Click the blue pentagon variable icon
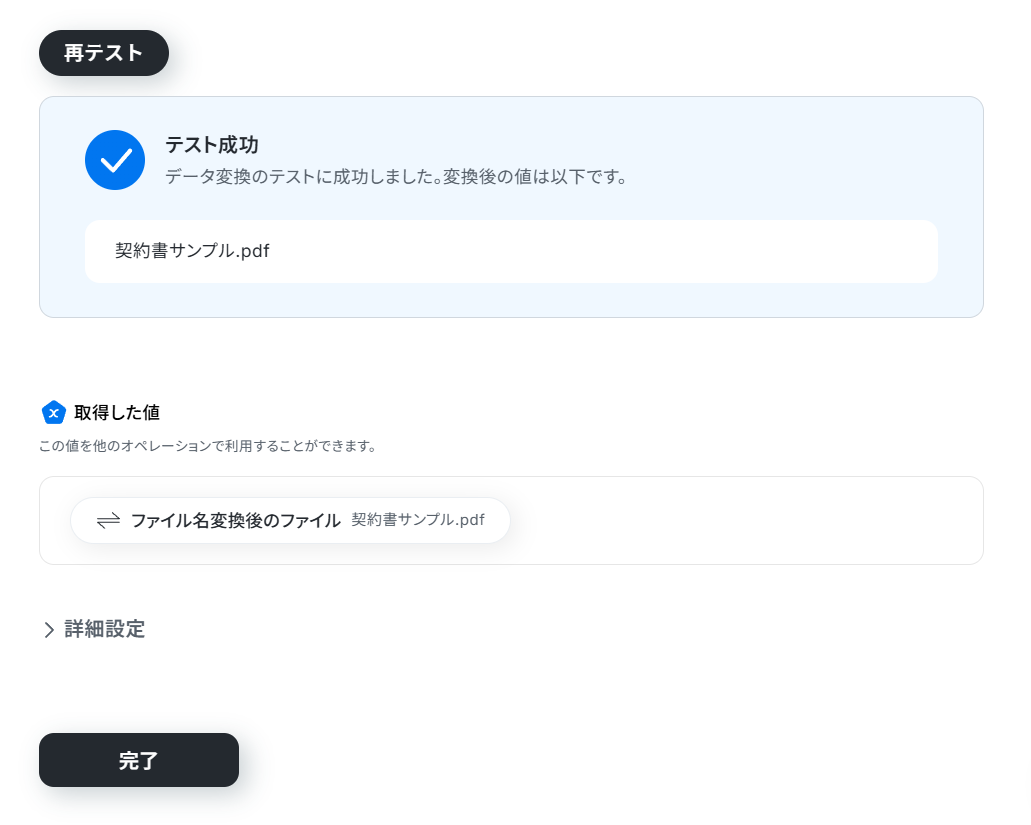The width and height of the screenshot is (1031, 825). tap(54, 413)
